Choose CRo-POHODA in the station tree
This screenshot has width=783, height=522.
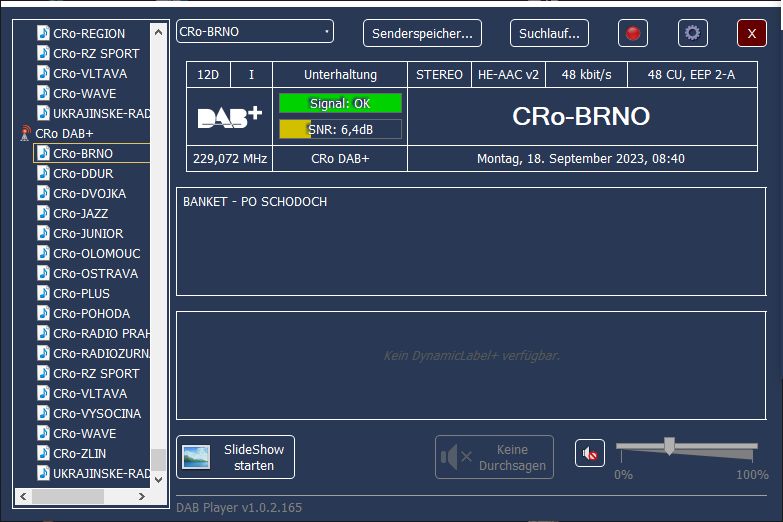[x=92, y=313]
